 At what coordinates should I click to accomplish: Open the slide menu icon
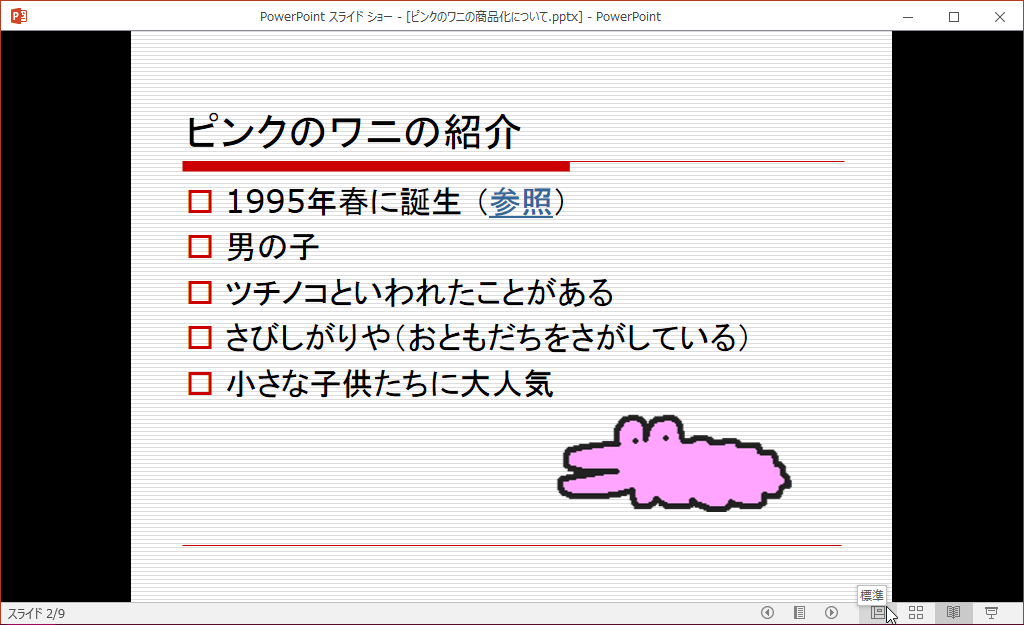tap(799, 613)
